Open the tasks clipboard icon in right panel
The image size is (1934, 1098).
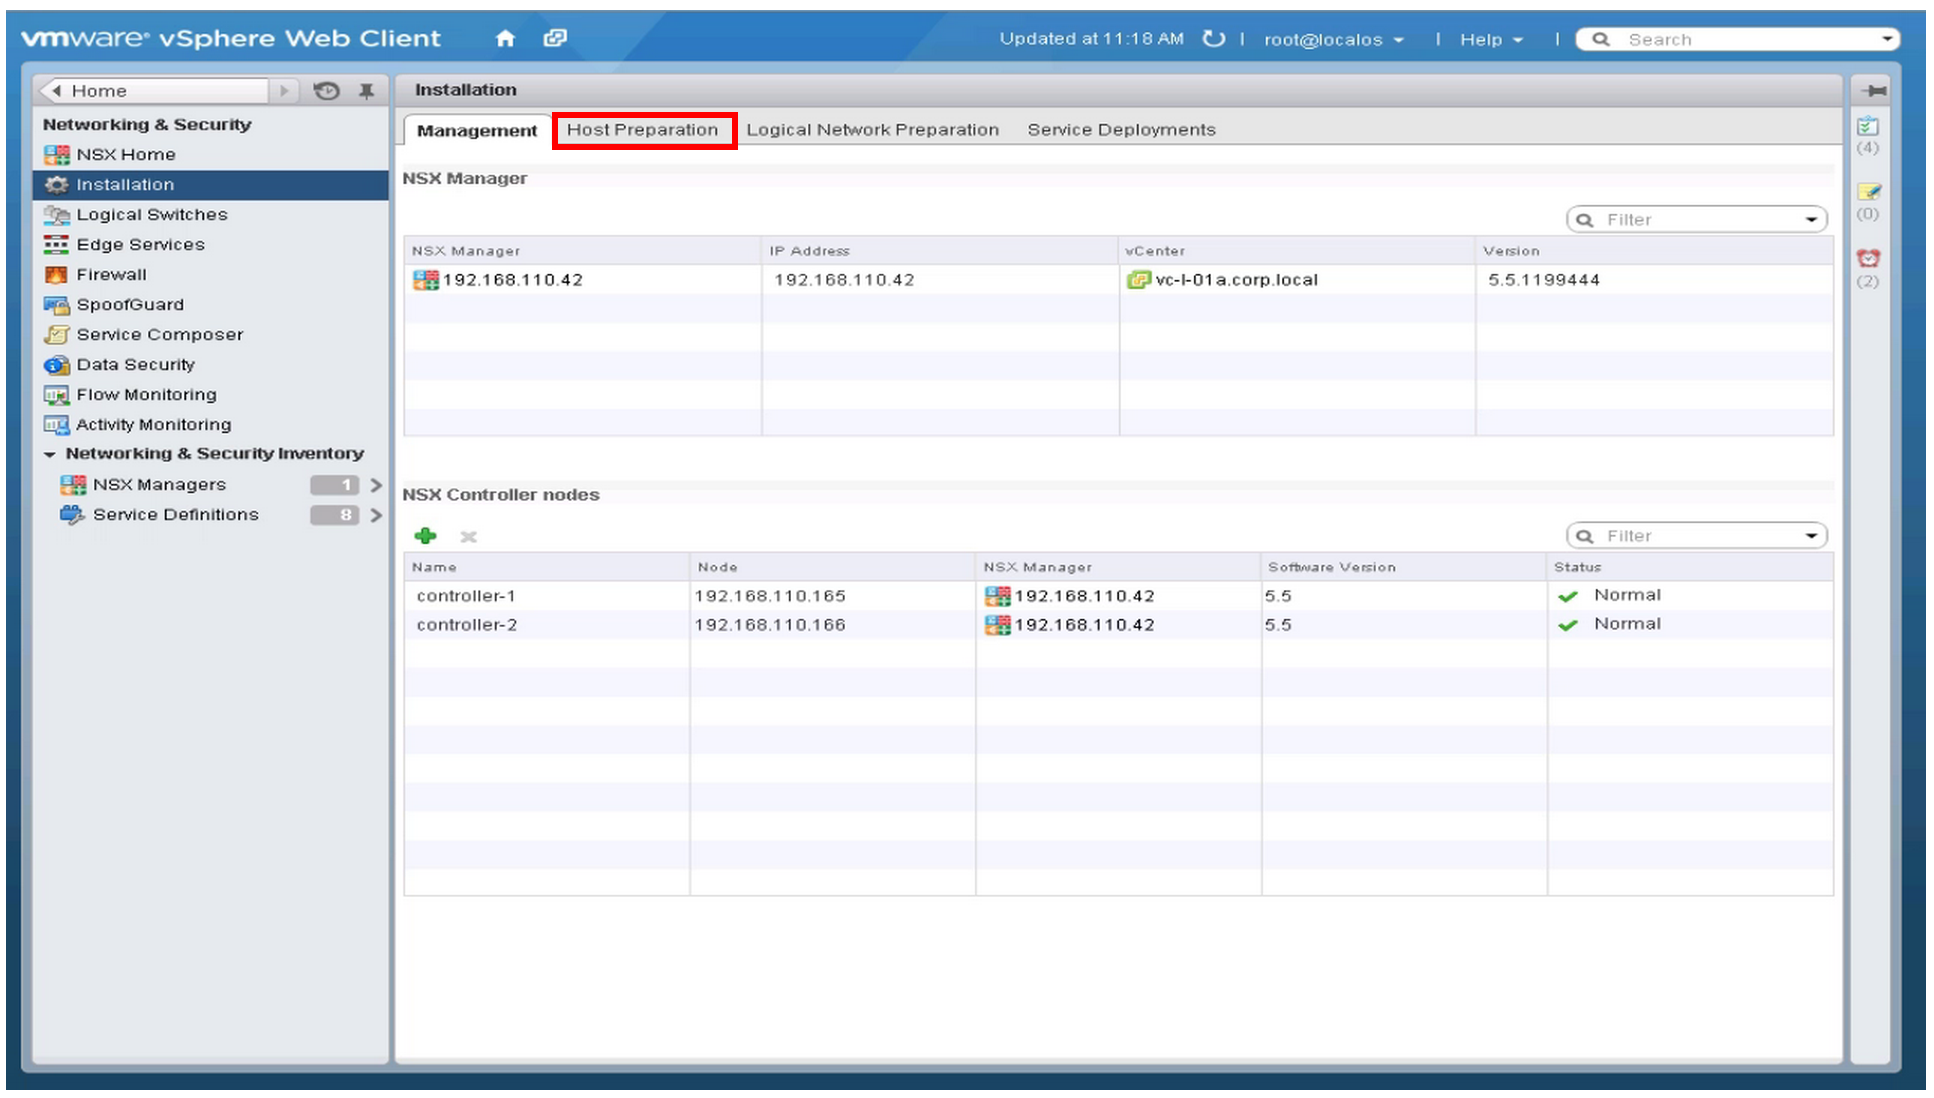click(x=1867, y=127)
